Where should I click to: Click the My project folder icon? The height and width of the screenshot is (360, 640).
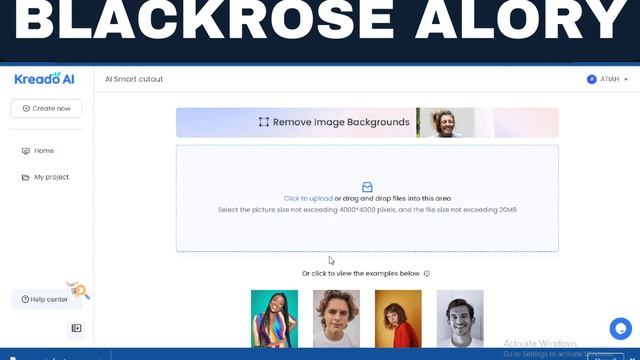click(x=26, y=177)
